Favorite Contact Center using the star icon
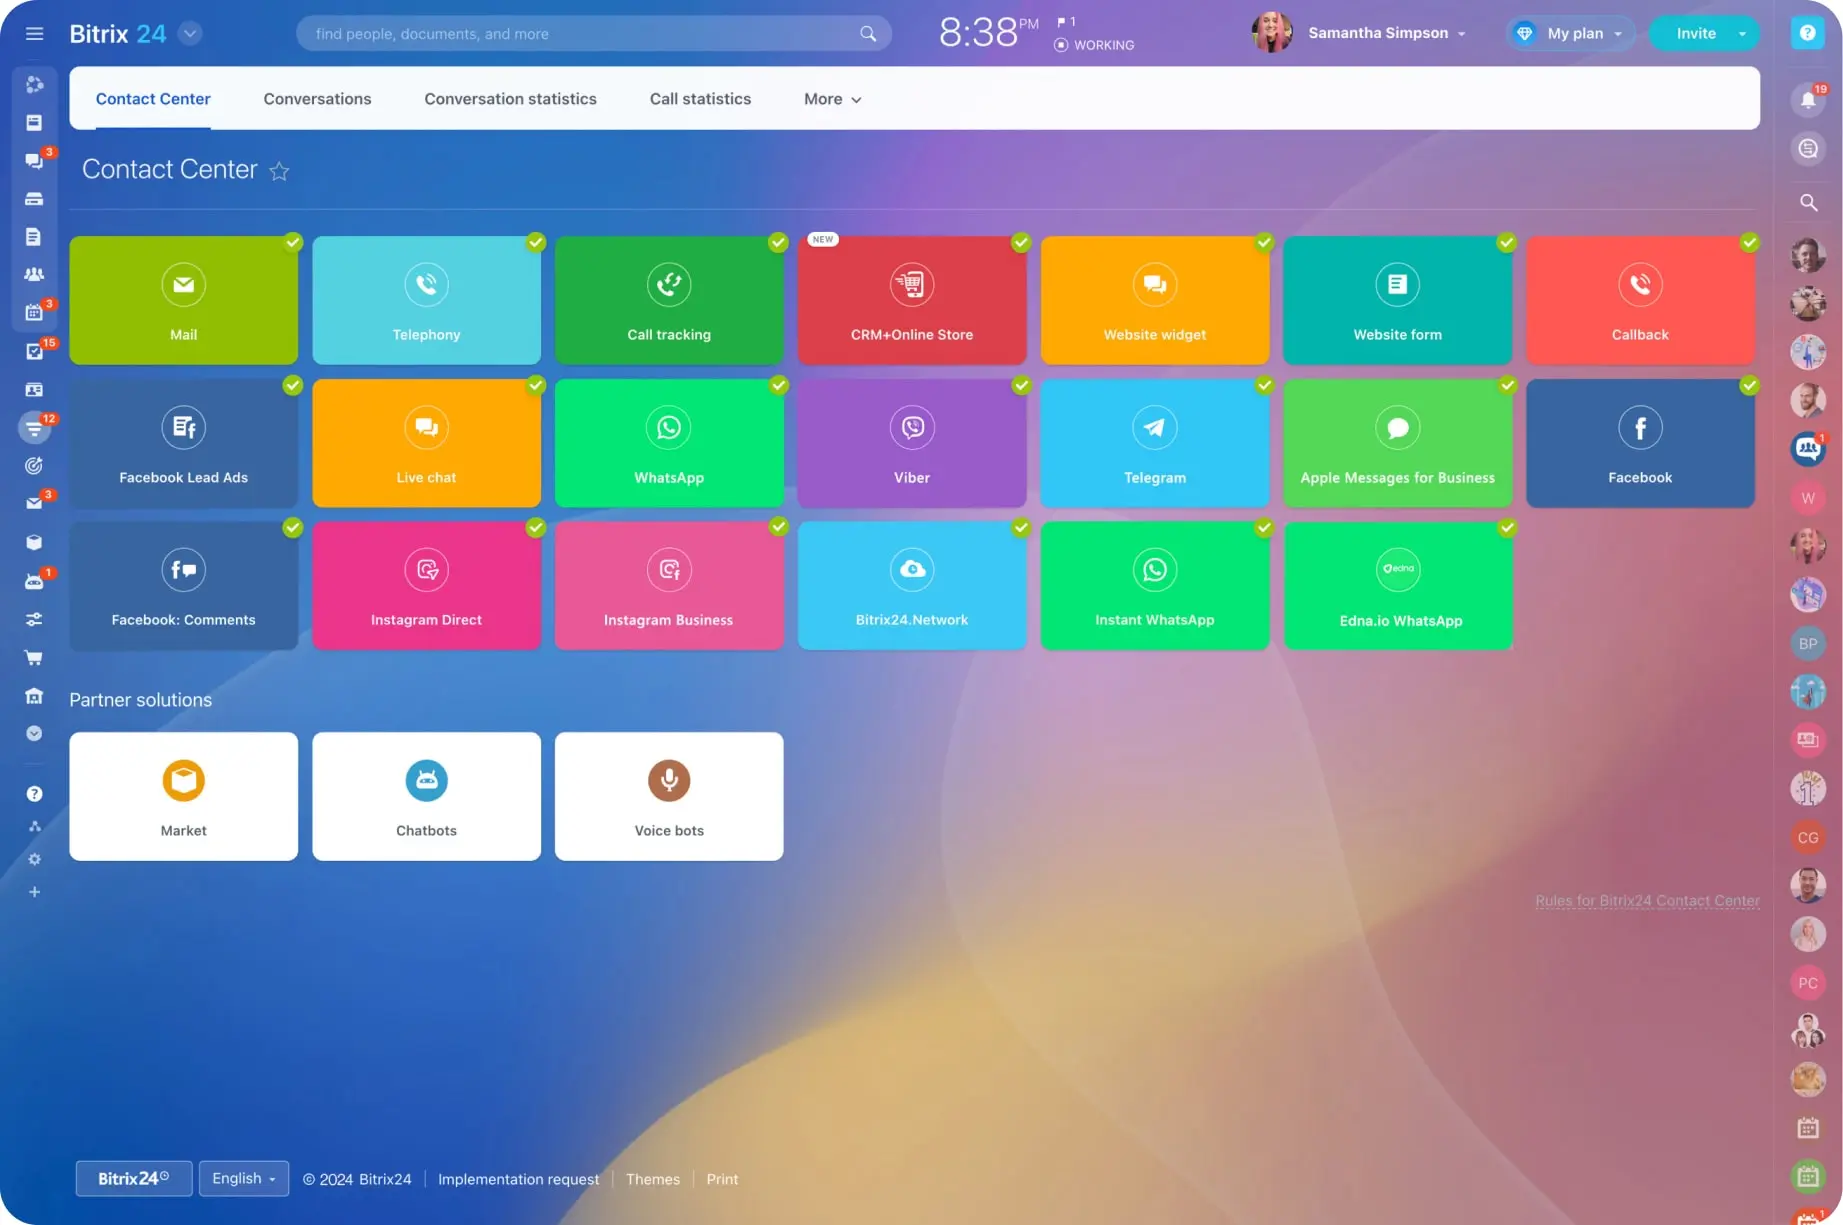 tap(280, 171)
